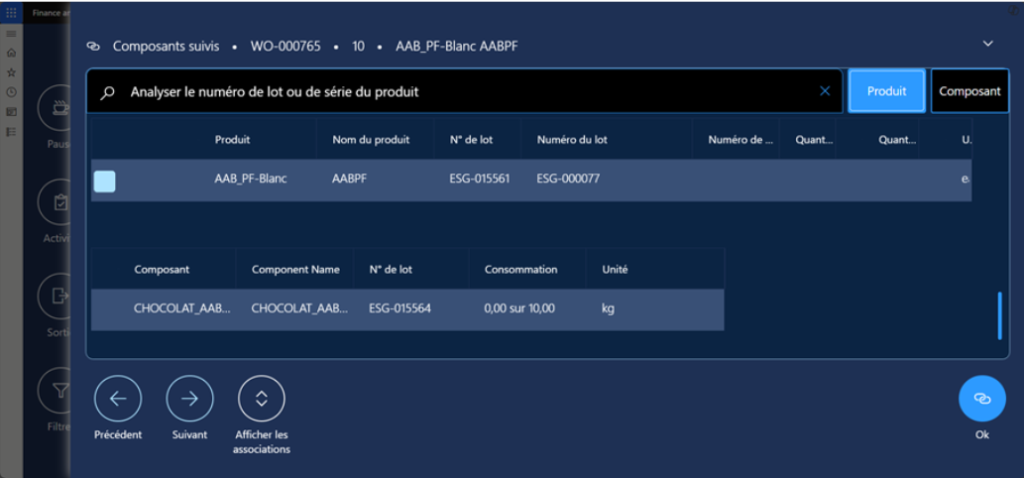The width and height of the screenshot is (1024, 478).
Task: Clear the search field with X icon
Action: point(825,91)
